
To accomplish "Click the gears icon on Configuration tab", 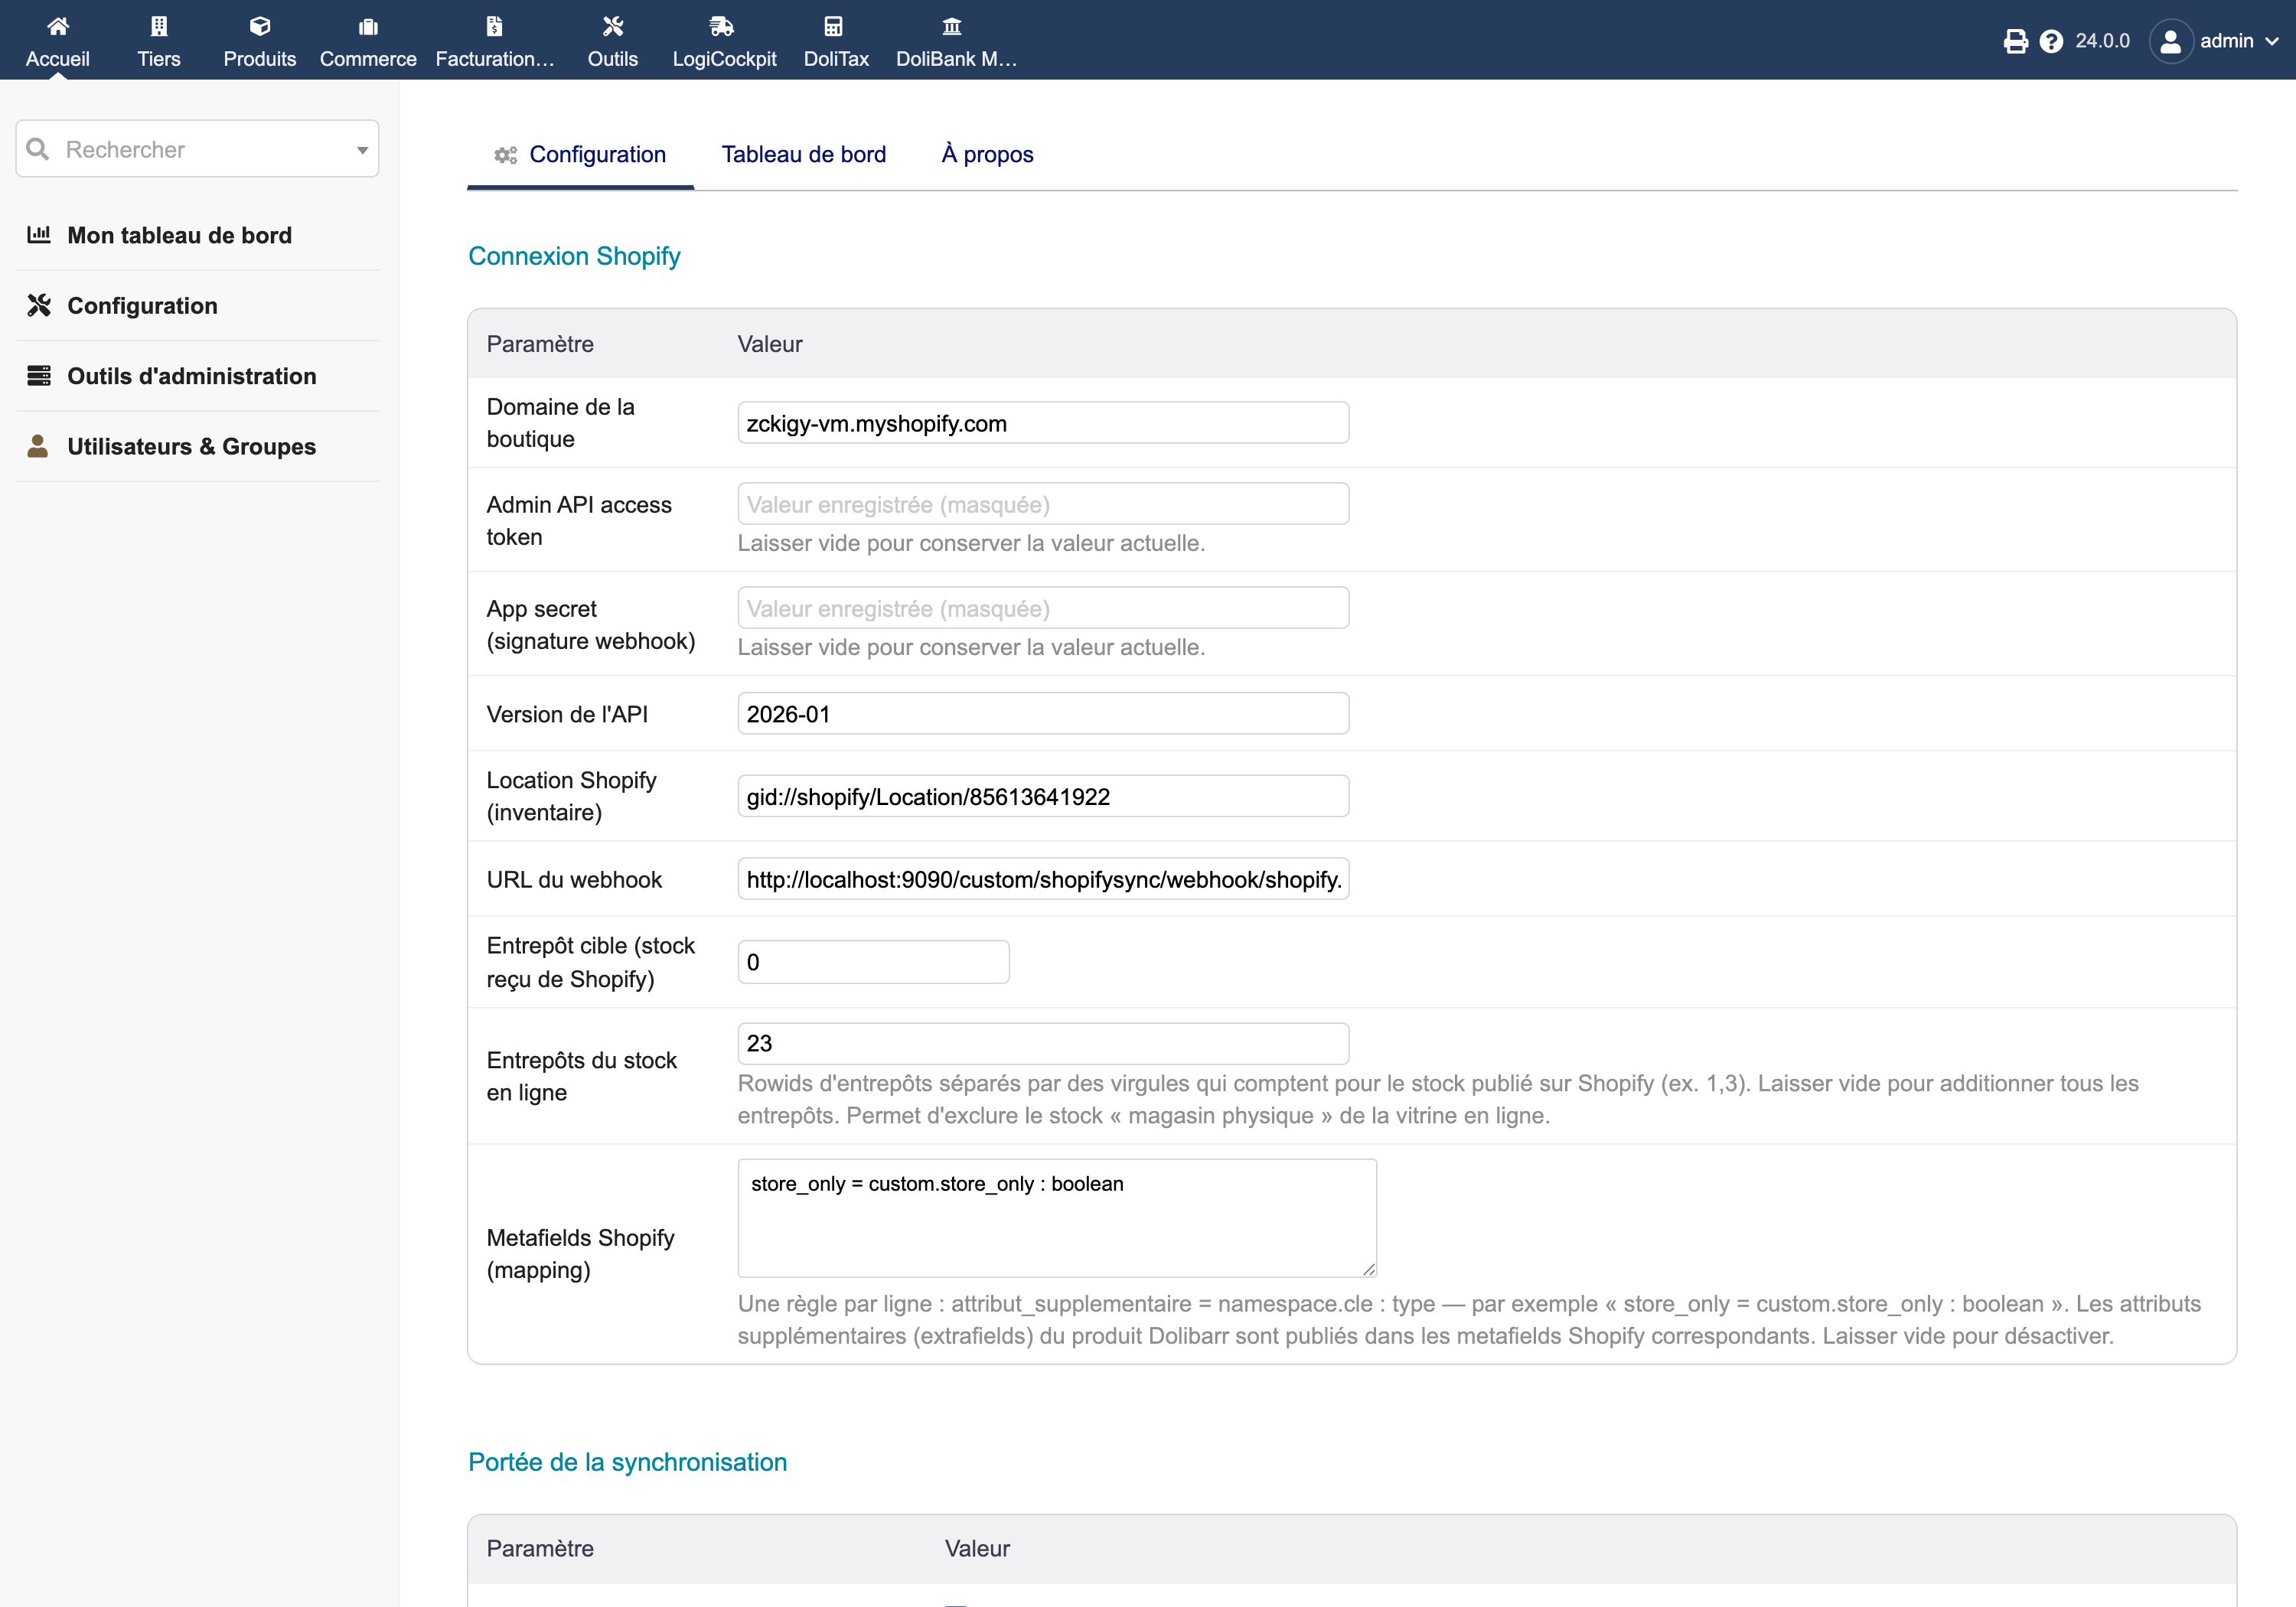I will point(505,155).
